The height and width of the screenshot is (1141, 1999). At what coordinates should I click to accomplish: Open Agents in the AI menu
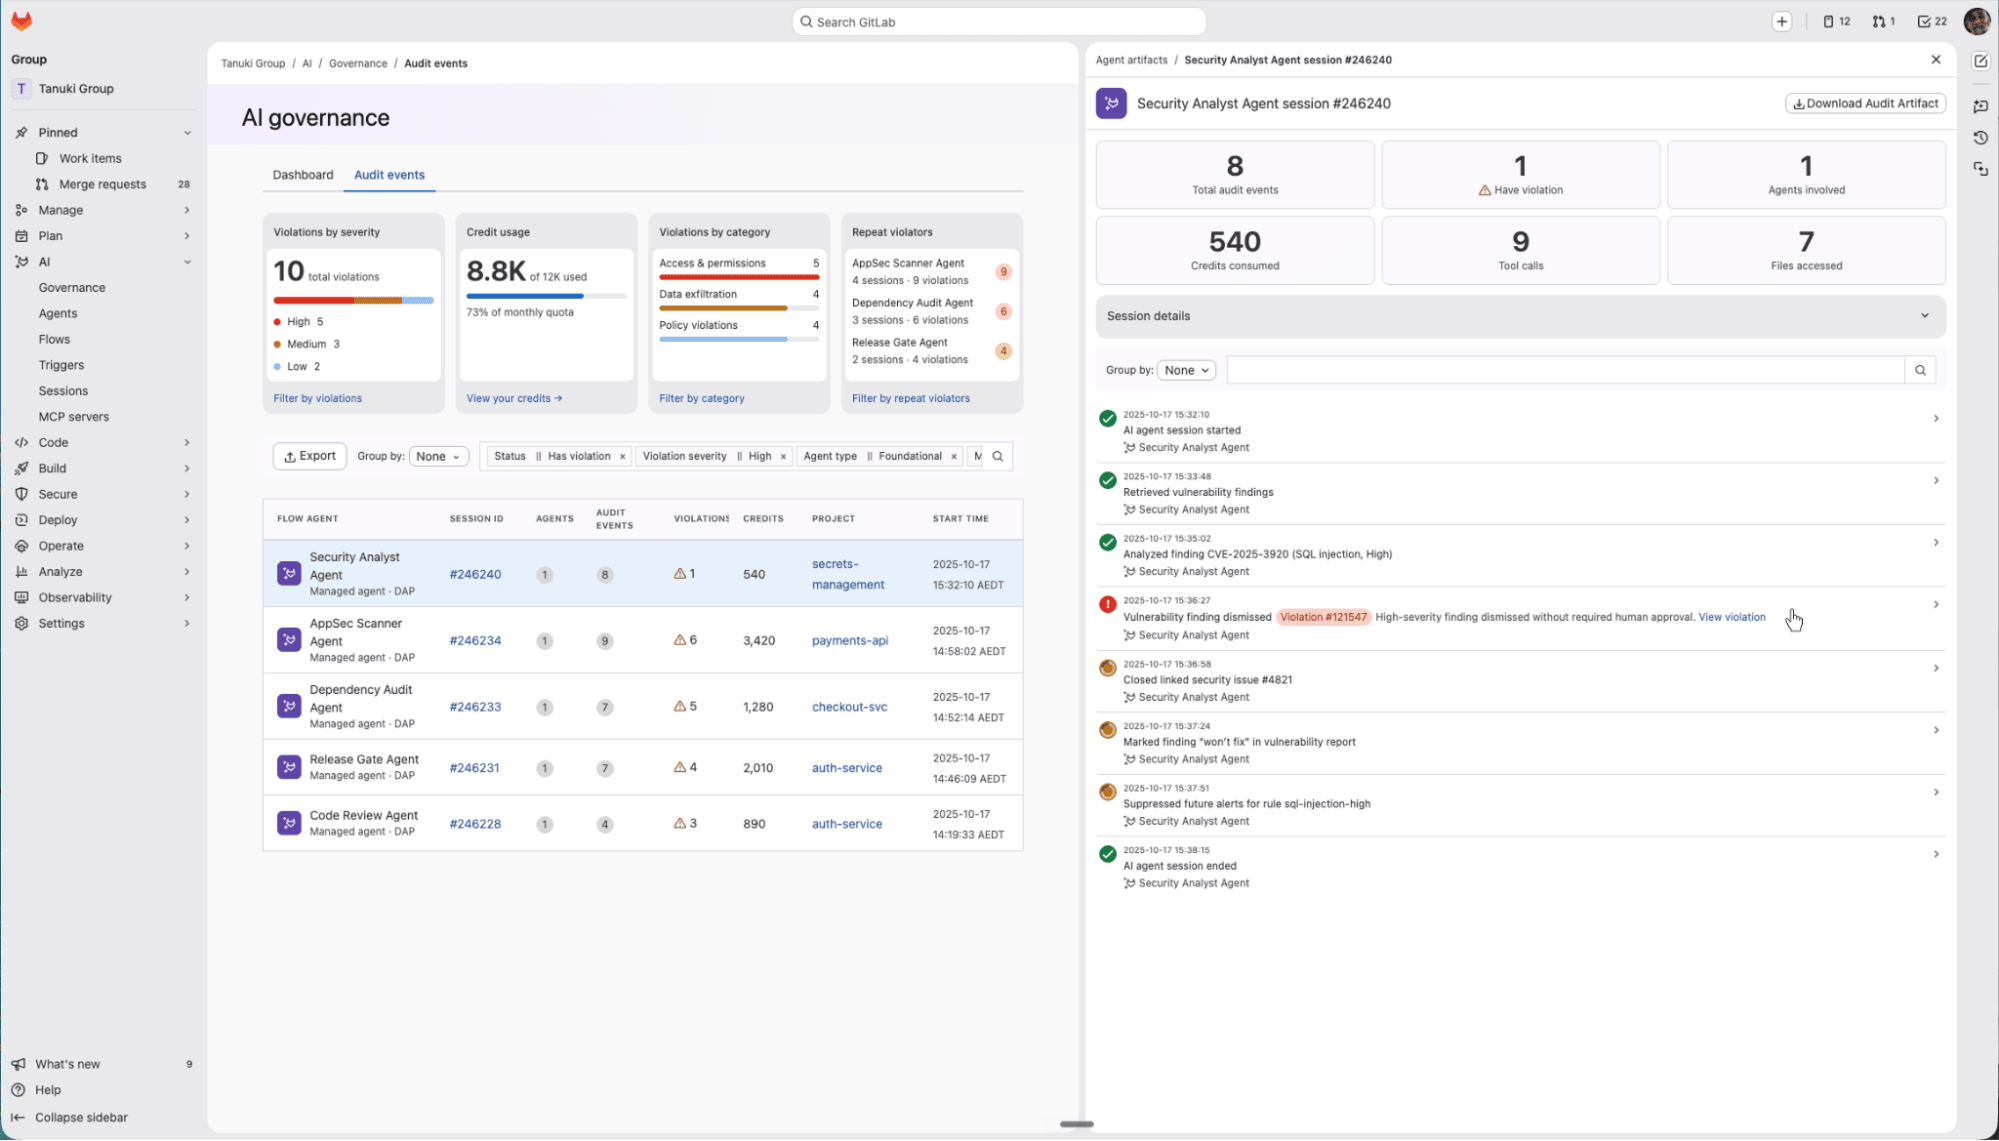pyautogui.click(x=58, y=314)
